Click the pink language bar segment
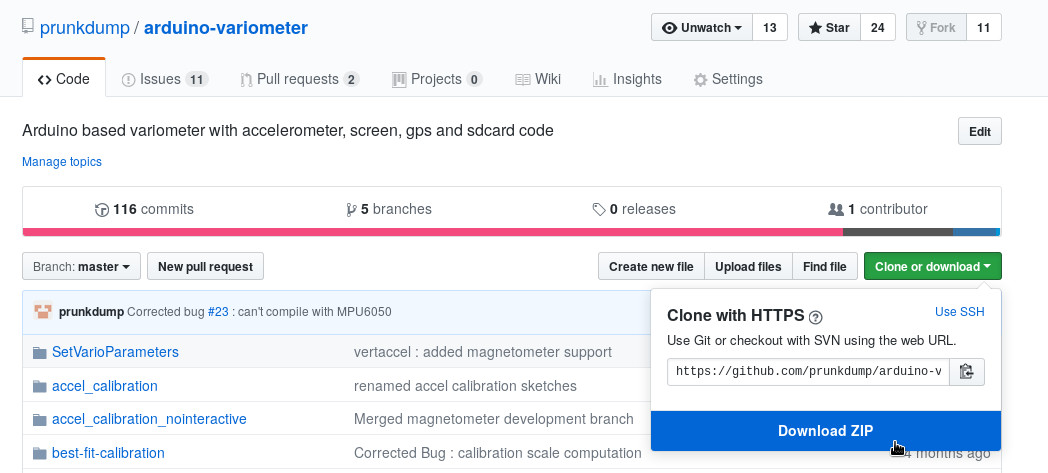 coord(432,232)
